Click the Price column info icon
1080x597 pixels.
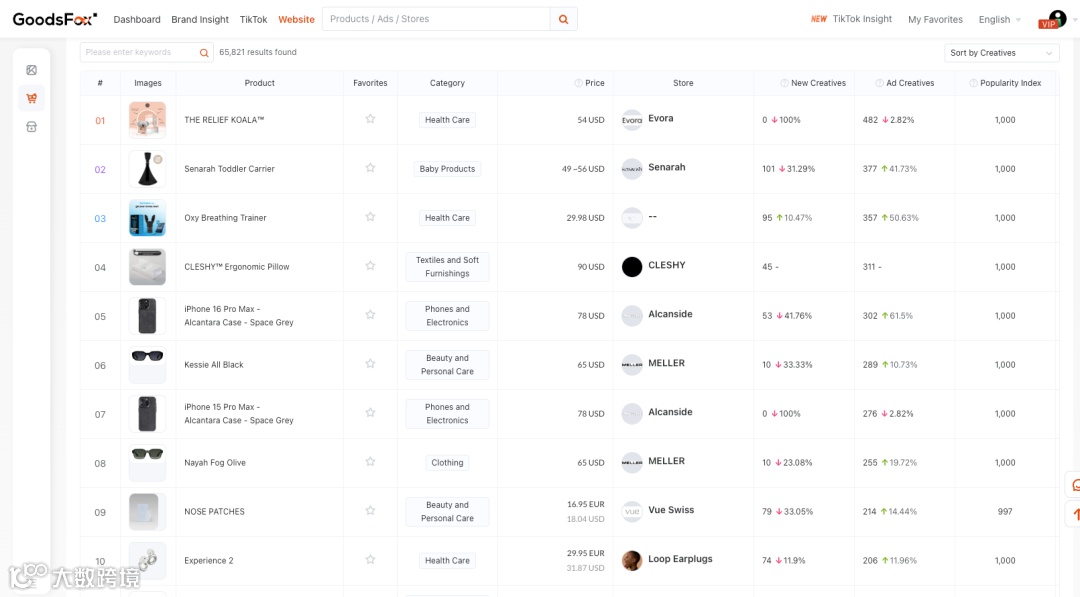coord(579,83)
